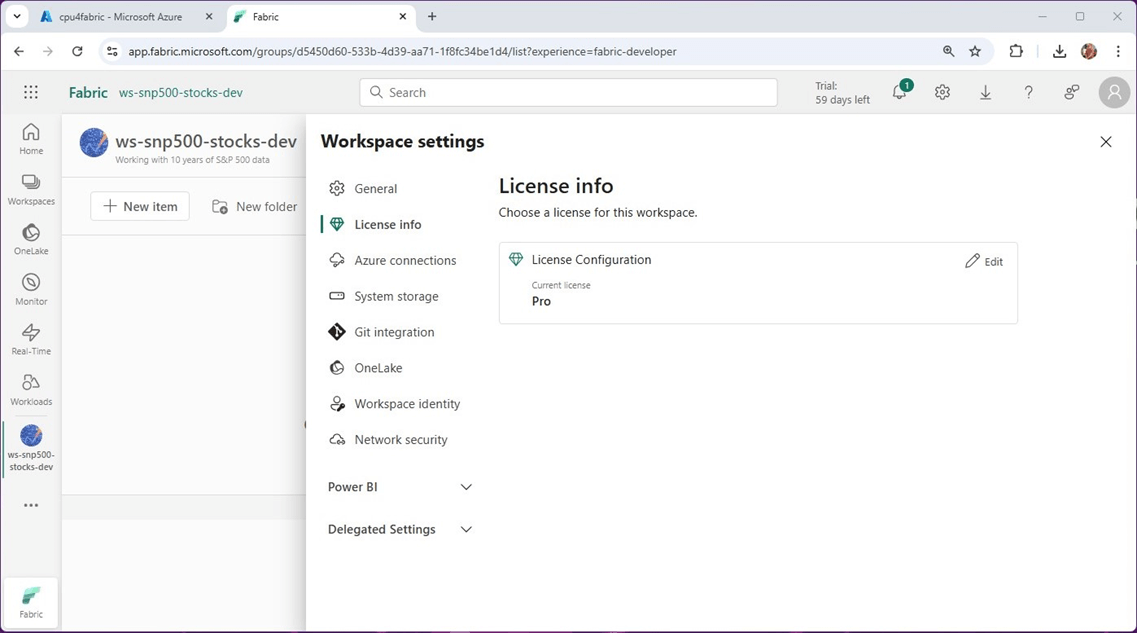Go to Home in left navigation
This screenshot has height=633, width=1137.
tap(30, 139)
